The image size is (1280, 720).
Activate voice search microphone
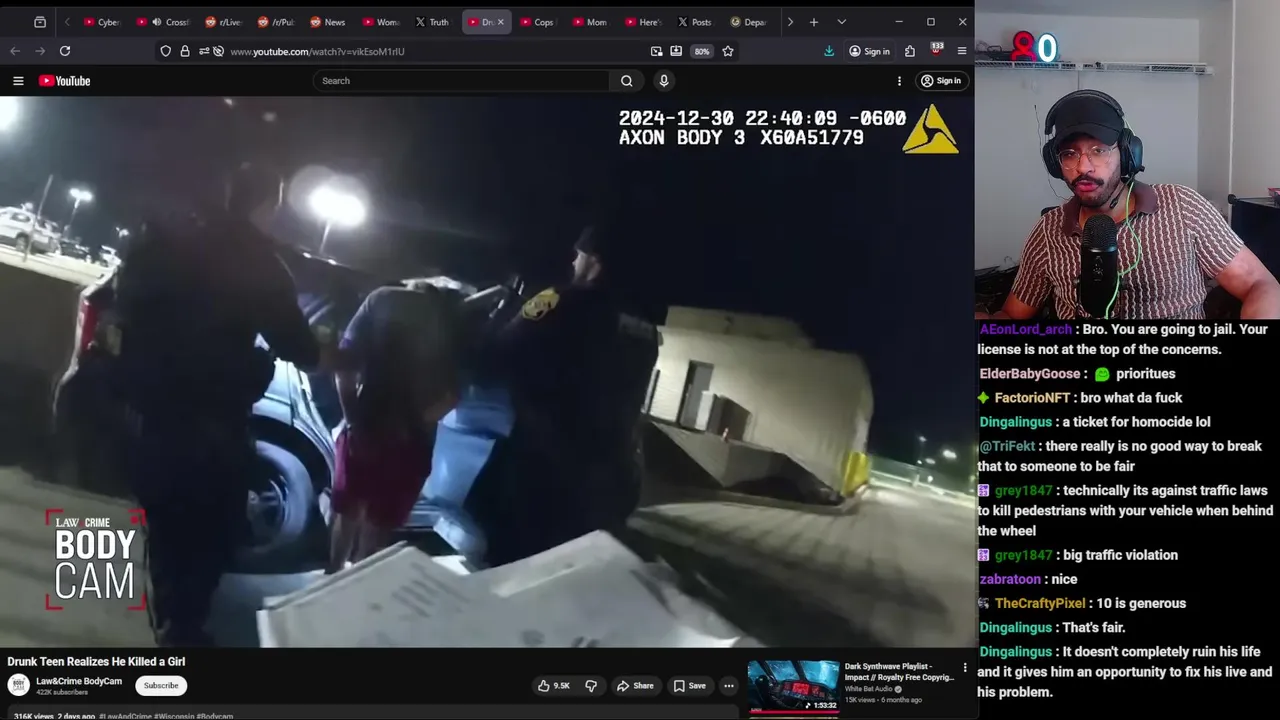pyautogui.click(x=663, y=81)
